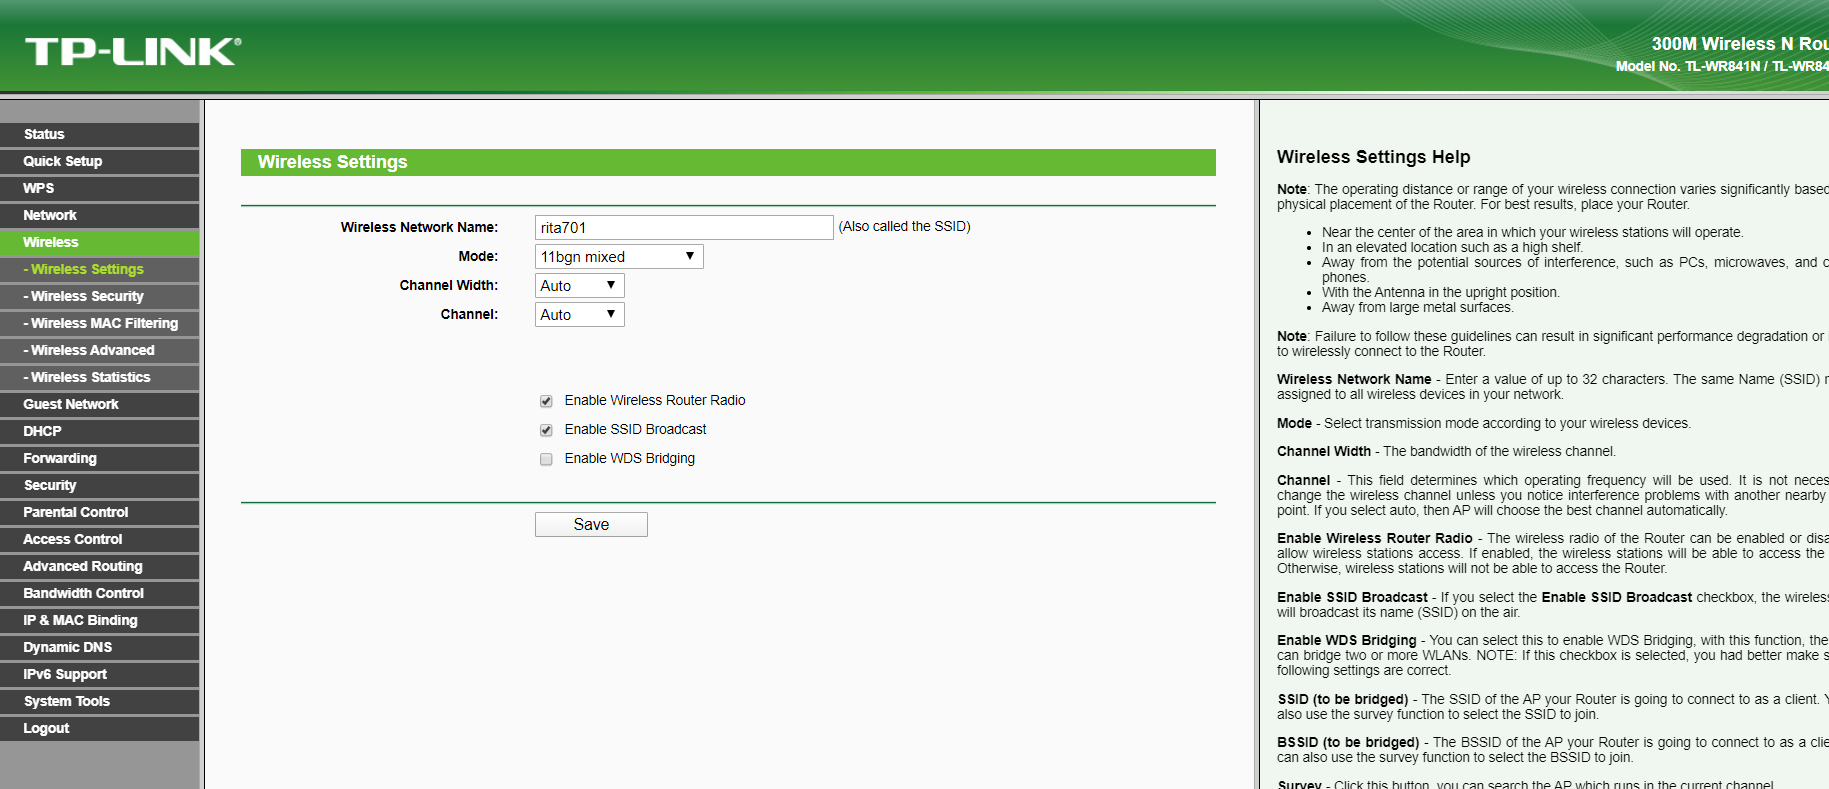Open the Status menu item

pyautogui.click(x=100, y=134)
